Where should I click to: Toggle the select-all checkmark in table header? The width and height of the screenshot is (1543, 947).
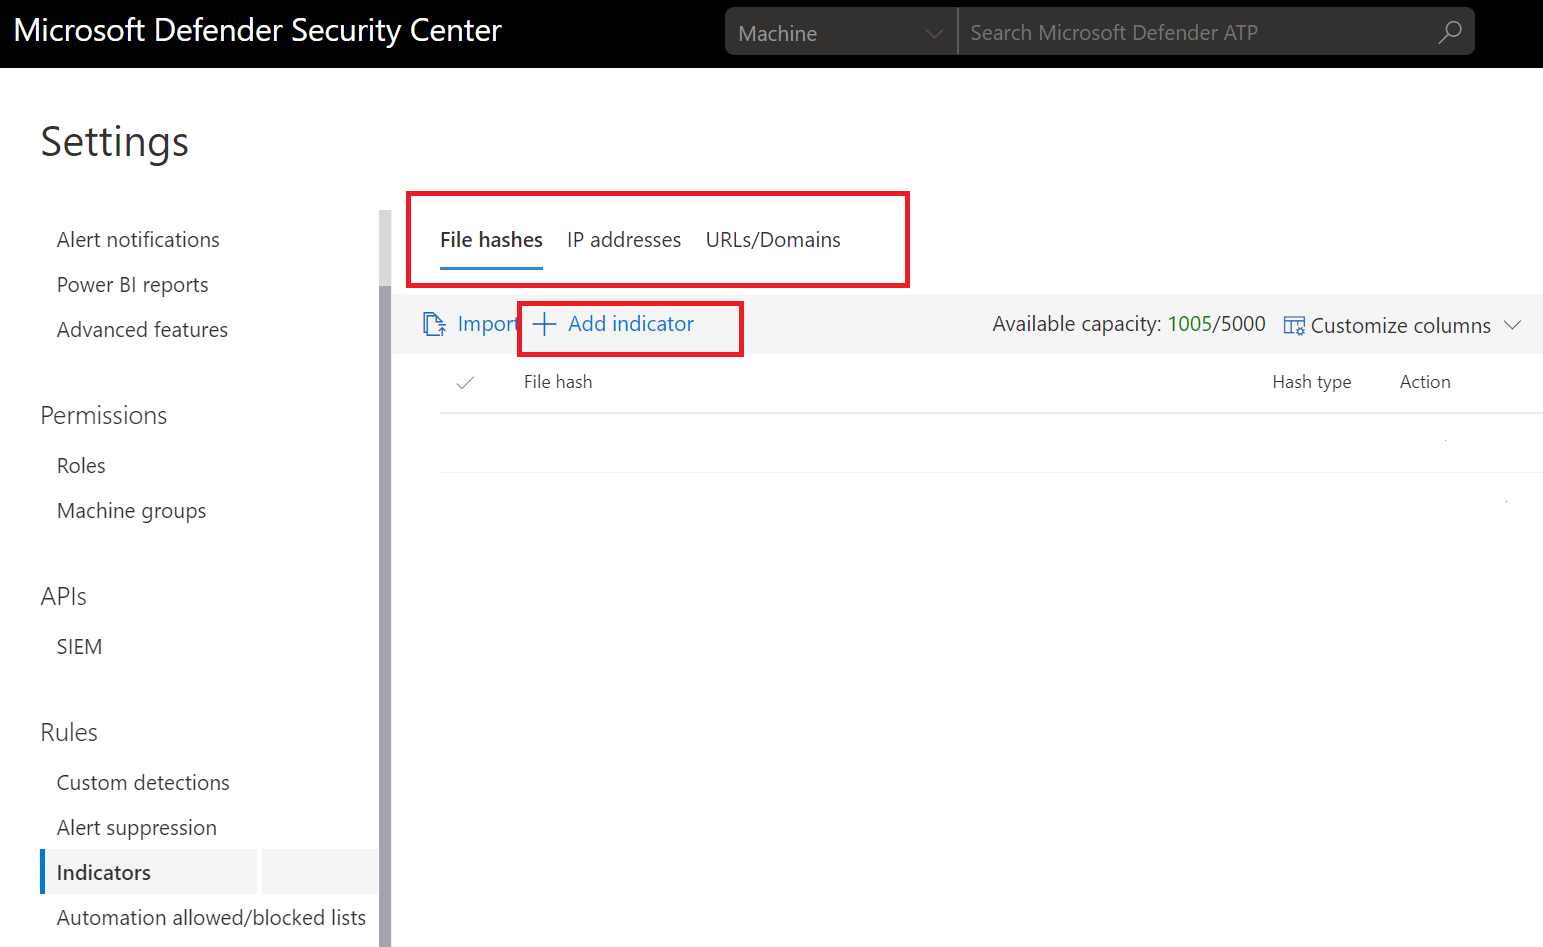[465, 382]
